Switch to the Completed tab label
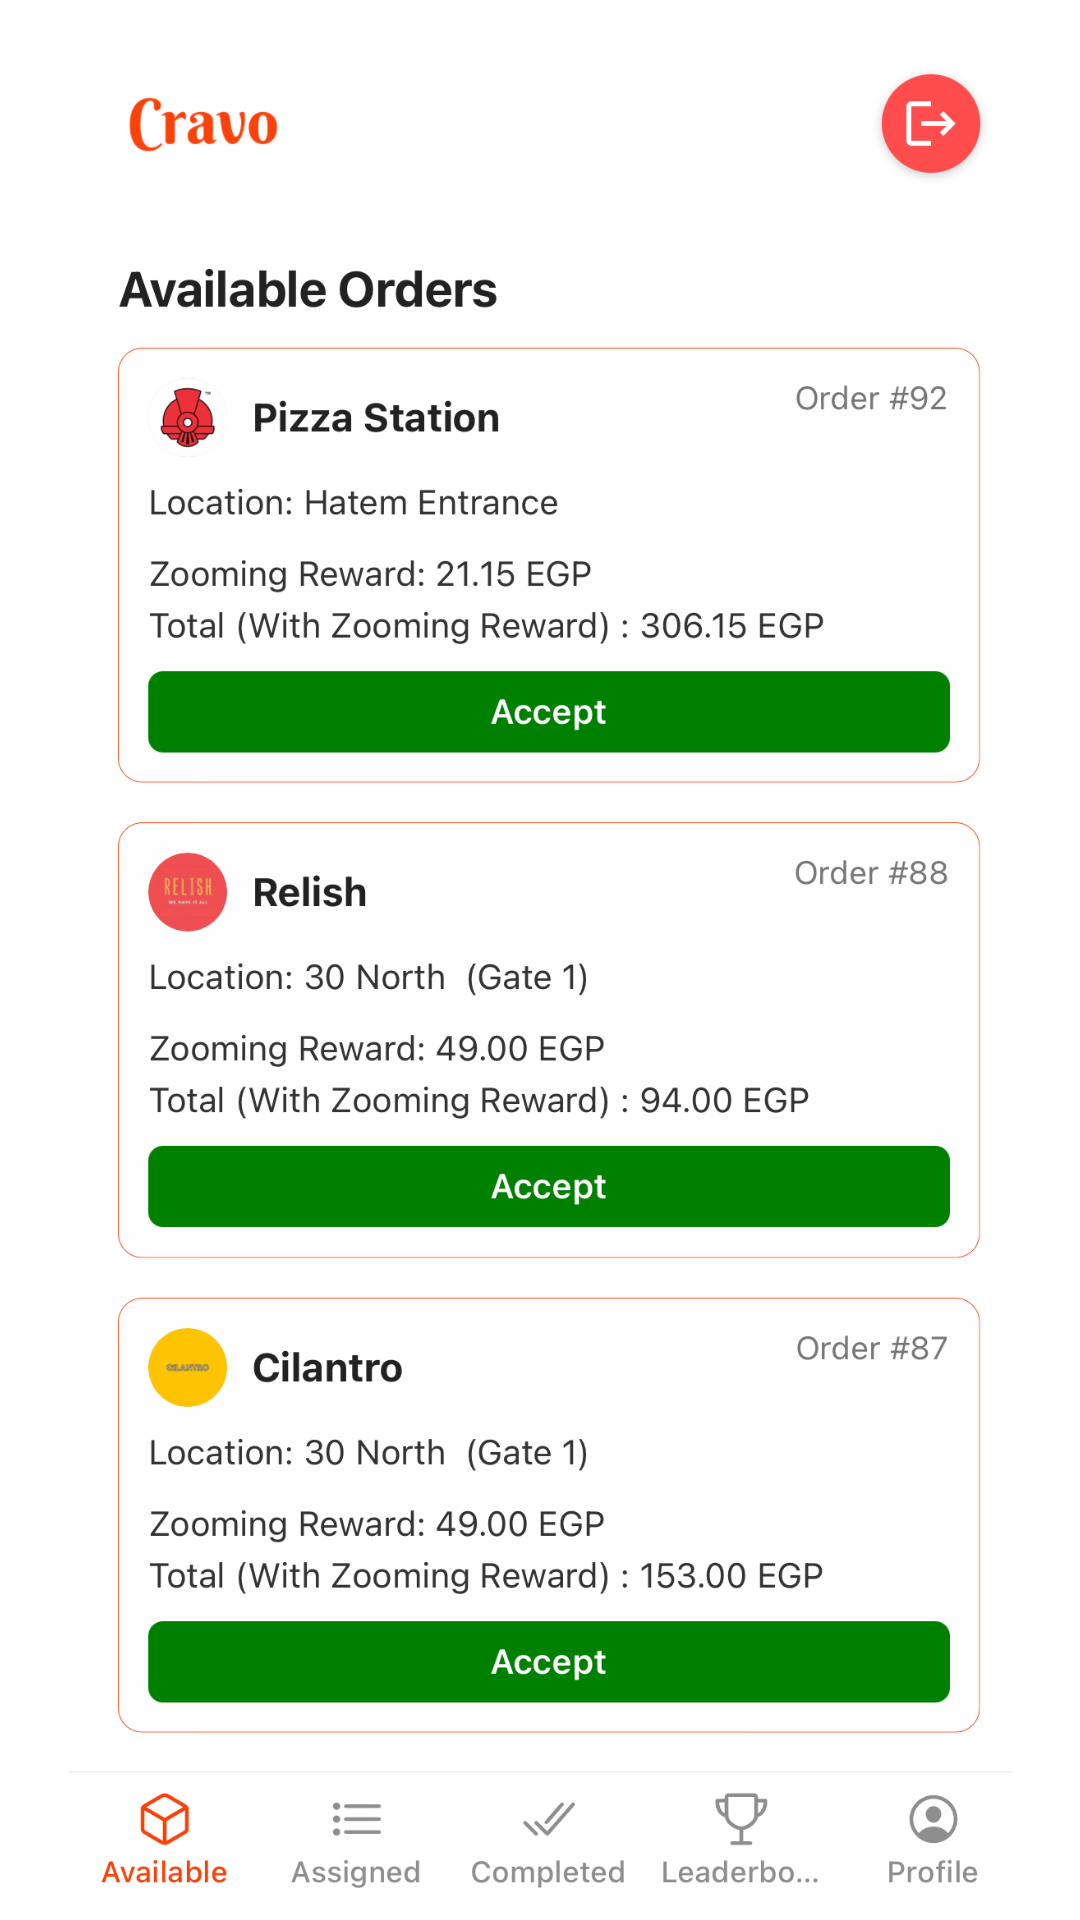The image size is (1080, 1920). [x=548, y=1872]
